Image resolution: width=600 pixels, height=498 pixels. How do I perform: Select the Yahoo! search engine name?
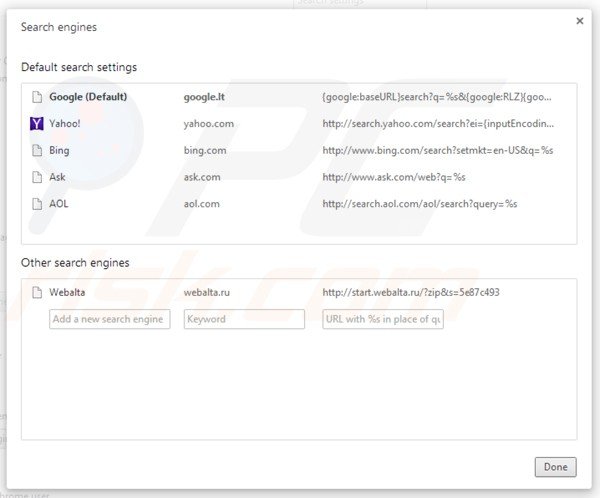point(65,124)
